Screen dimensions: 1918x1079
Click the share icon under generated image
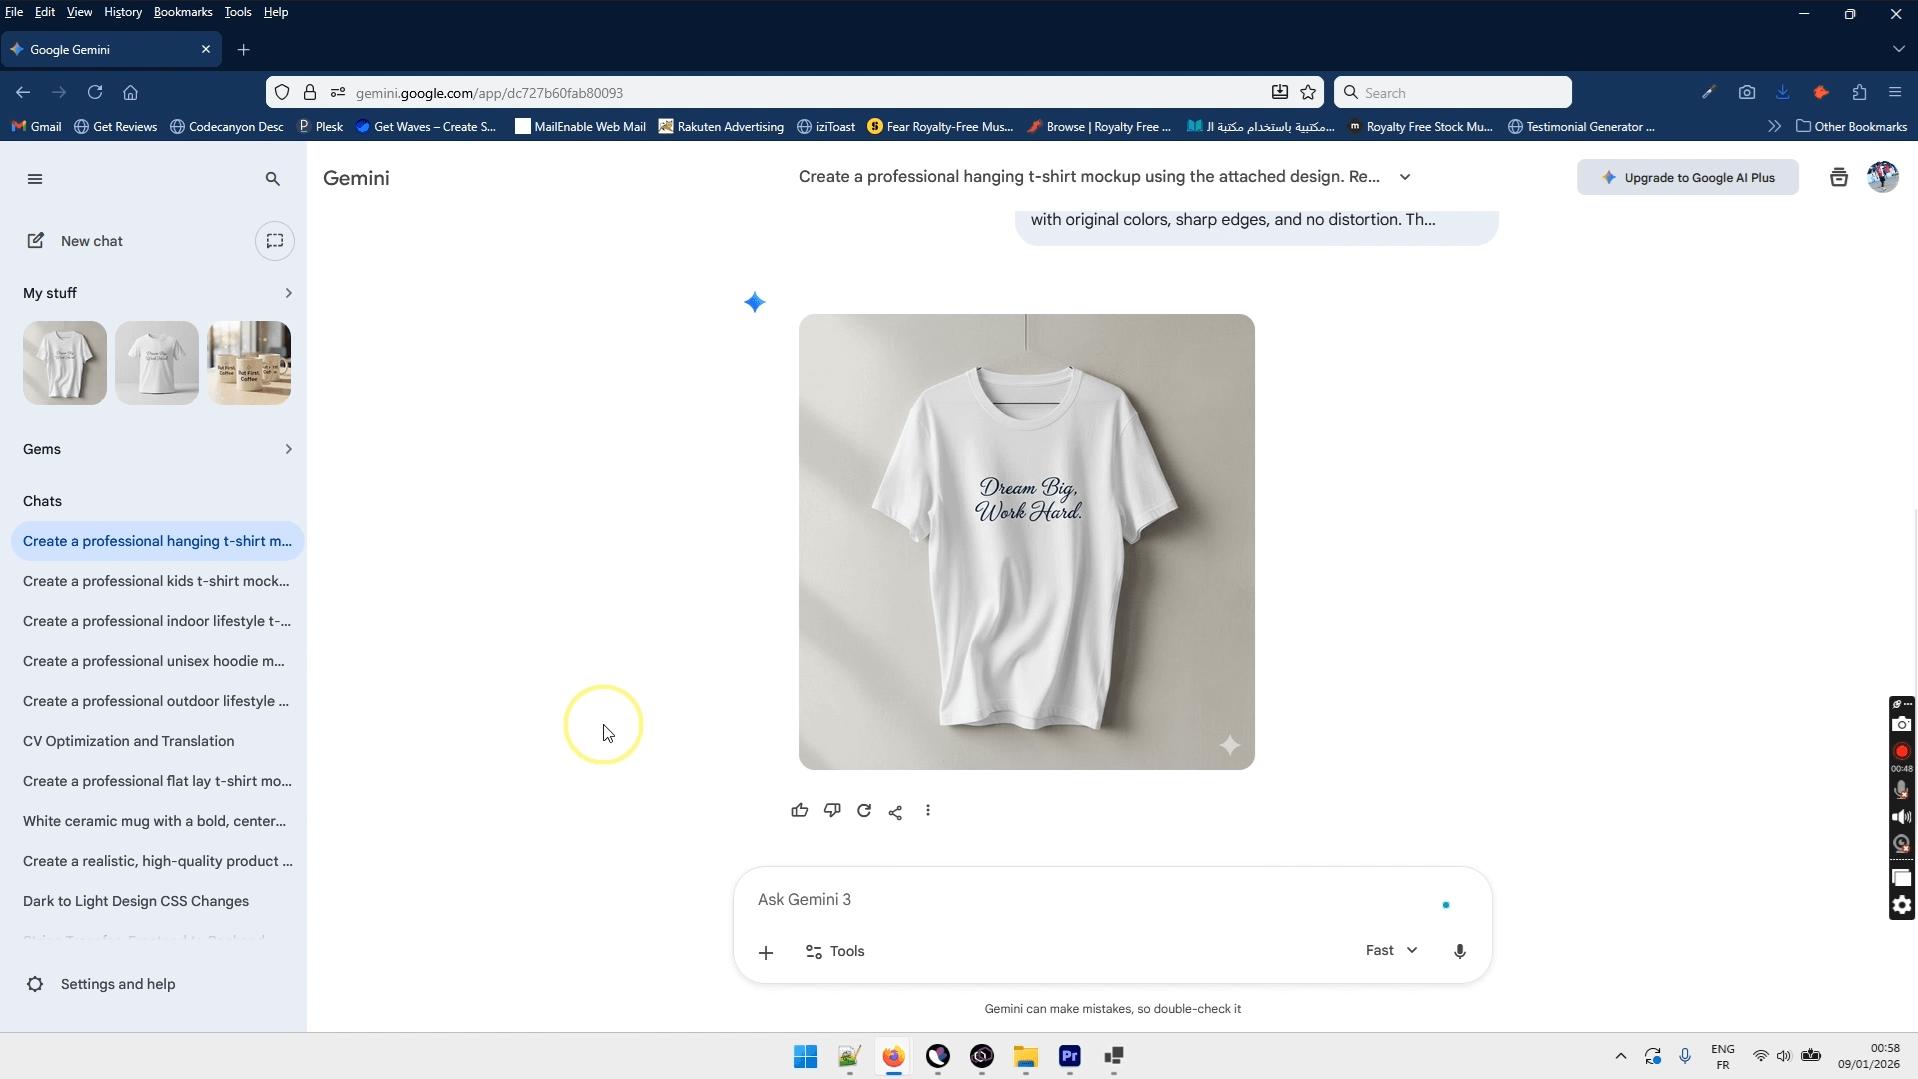click(896, 812)
